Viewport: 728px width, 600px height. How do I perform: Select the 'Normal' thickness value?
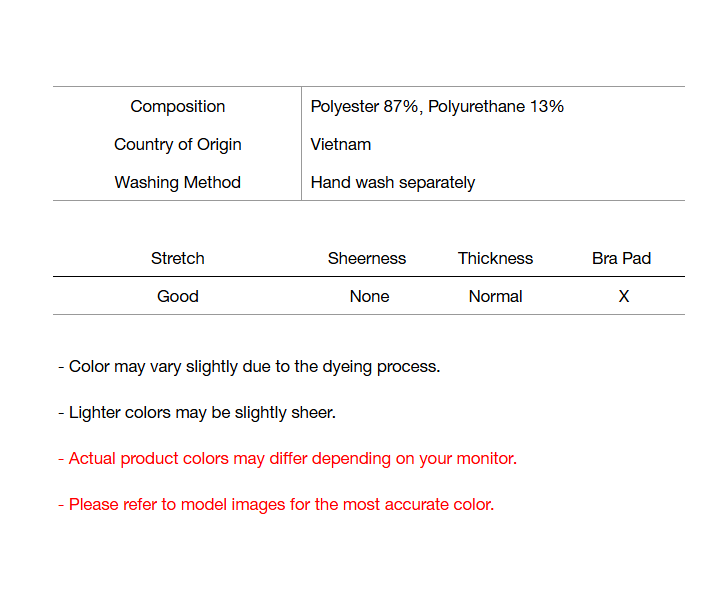click(x=496, y=296)
